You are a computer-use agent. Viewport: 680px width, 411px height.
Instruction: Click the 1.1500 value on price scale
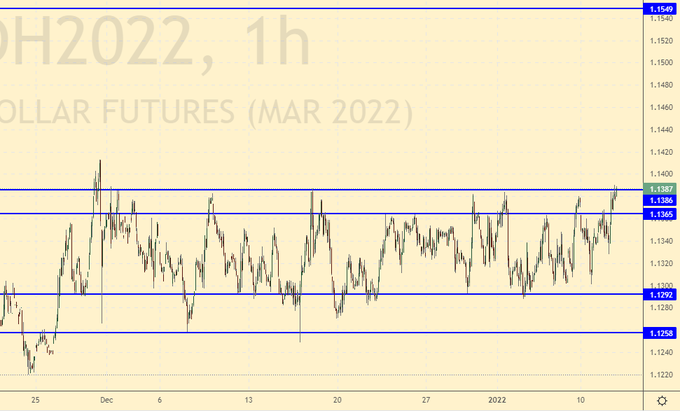tap(660, 62)
